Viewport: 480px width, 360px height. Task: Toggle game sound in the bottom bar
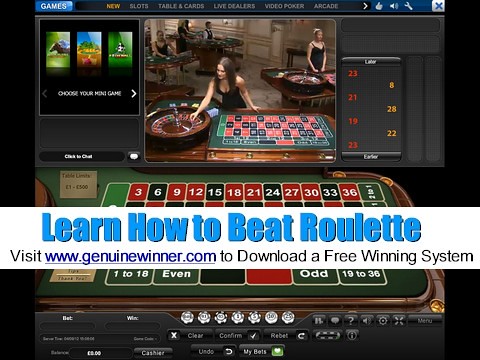tap(367, 321)
